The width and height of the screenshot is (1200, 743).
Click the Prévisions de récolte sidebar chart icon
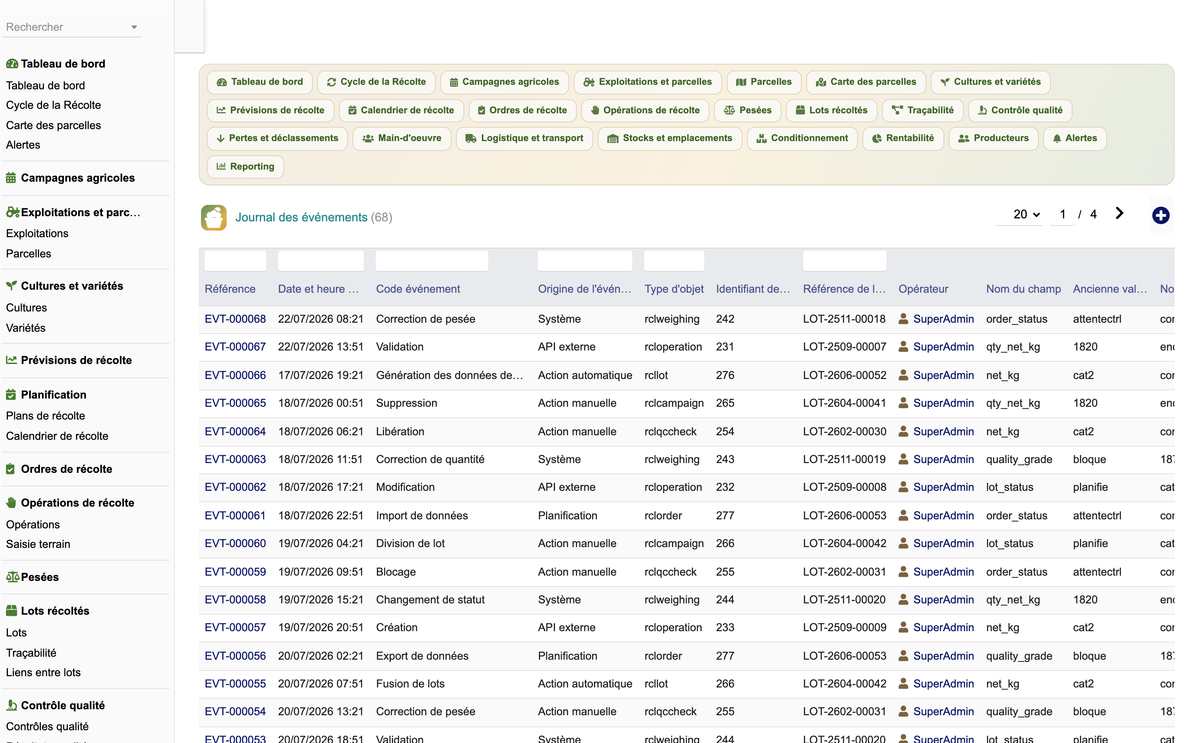click(12, 360)
